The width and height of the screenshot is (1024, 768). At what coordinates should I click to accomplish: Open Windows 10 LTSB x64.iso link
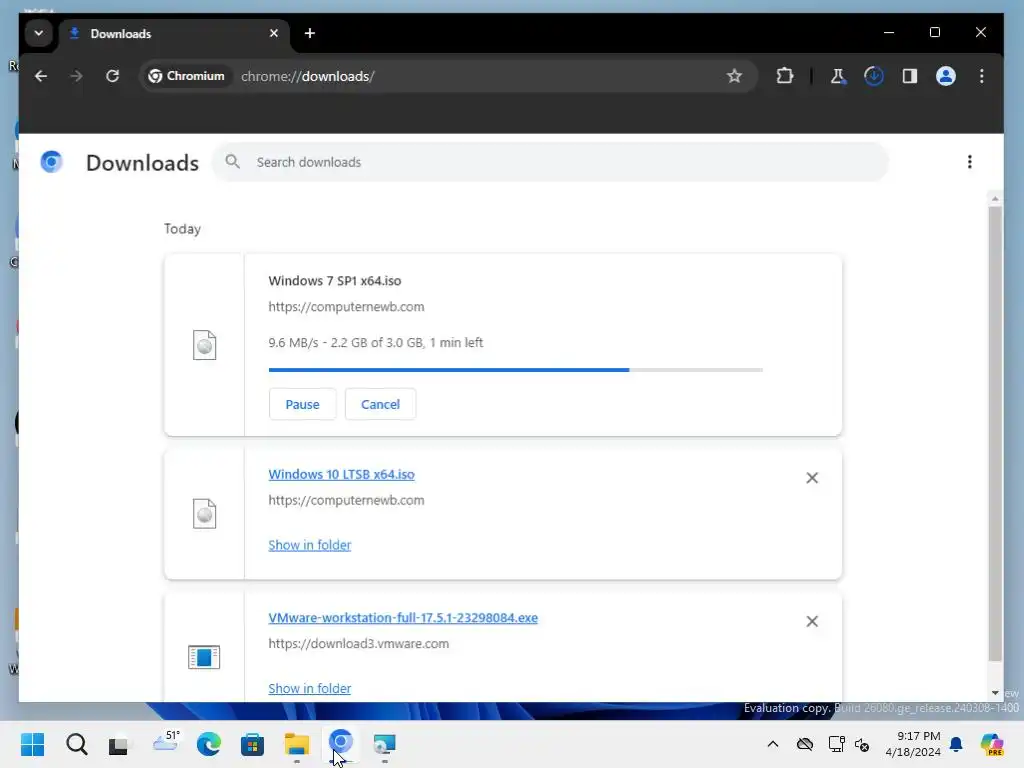tap(341, 474)
